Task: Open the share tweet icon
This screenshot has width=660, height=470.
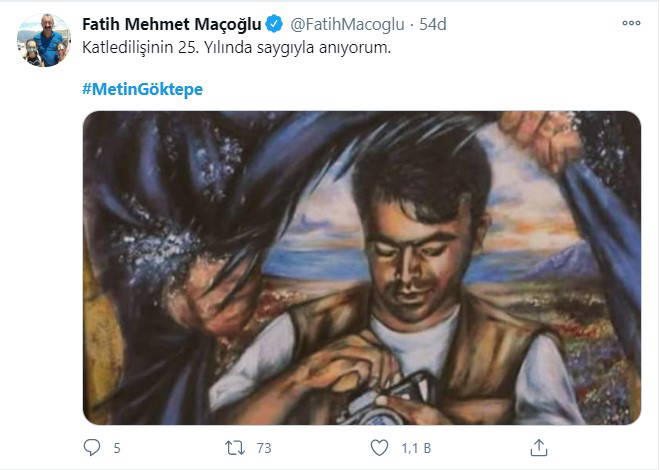Action: 538,448
